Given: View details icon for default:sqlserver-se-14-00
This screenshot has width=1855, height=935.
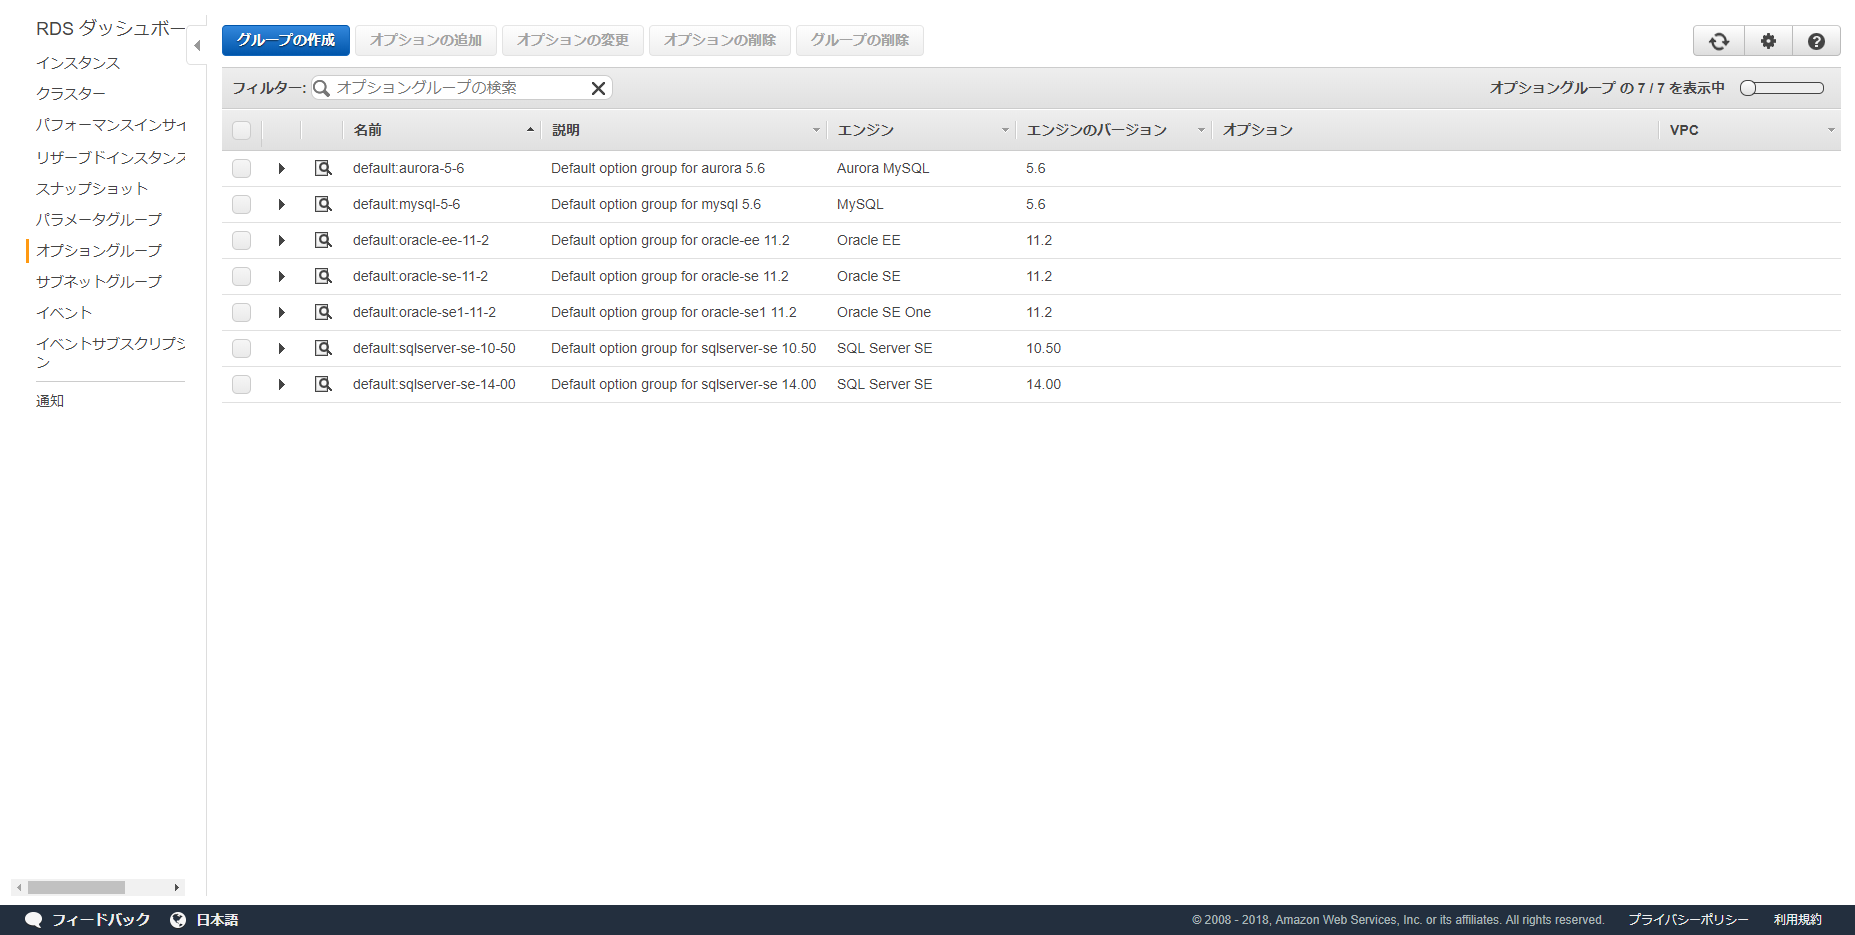Looking at the screenshot, I should (x=323, y=384).
